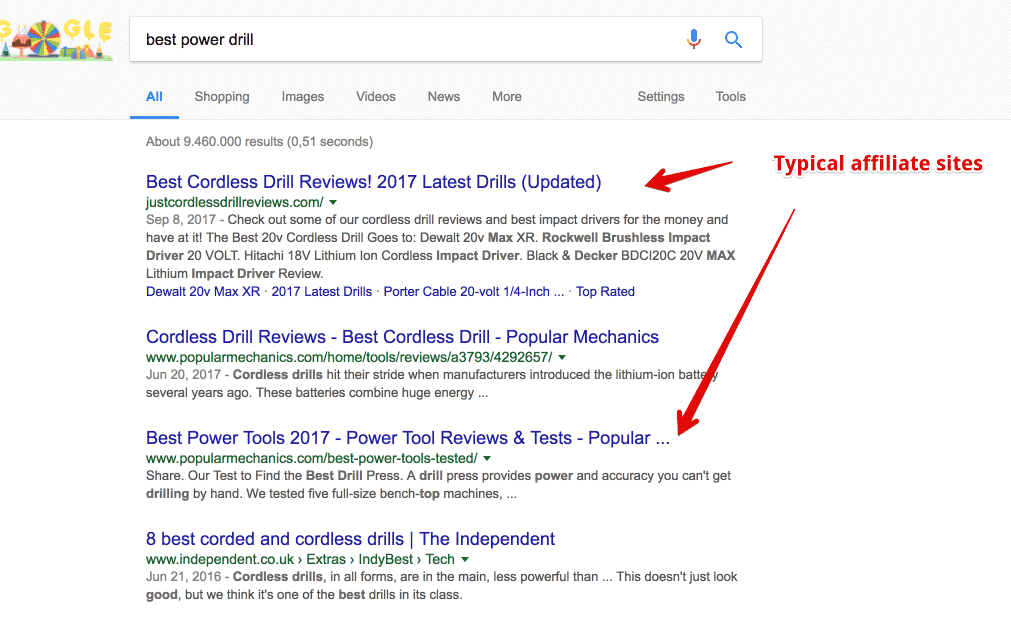Open the Tools filter options

(731, 97)
